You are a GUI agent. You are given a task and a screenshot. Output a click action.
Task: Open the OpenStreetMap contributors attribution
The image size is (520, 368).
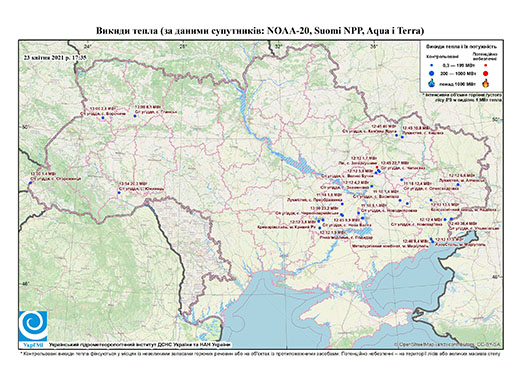coord(447,344)
